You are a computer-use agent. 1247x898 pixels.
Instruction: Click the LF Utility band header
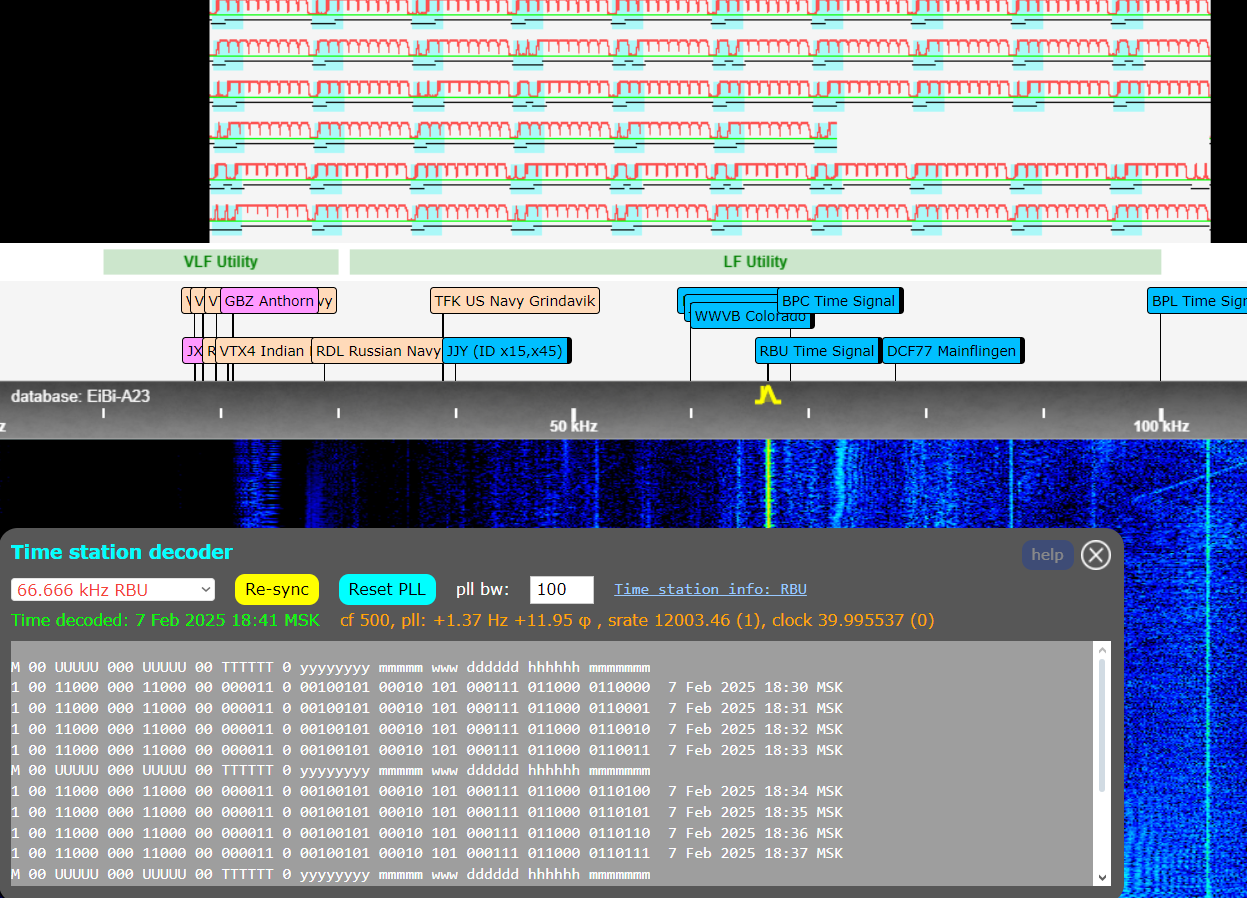click(754, 261)
